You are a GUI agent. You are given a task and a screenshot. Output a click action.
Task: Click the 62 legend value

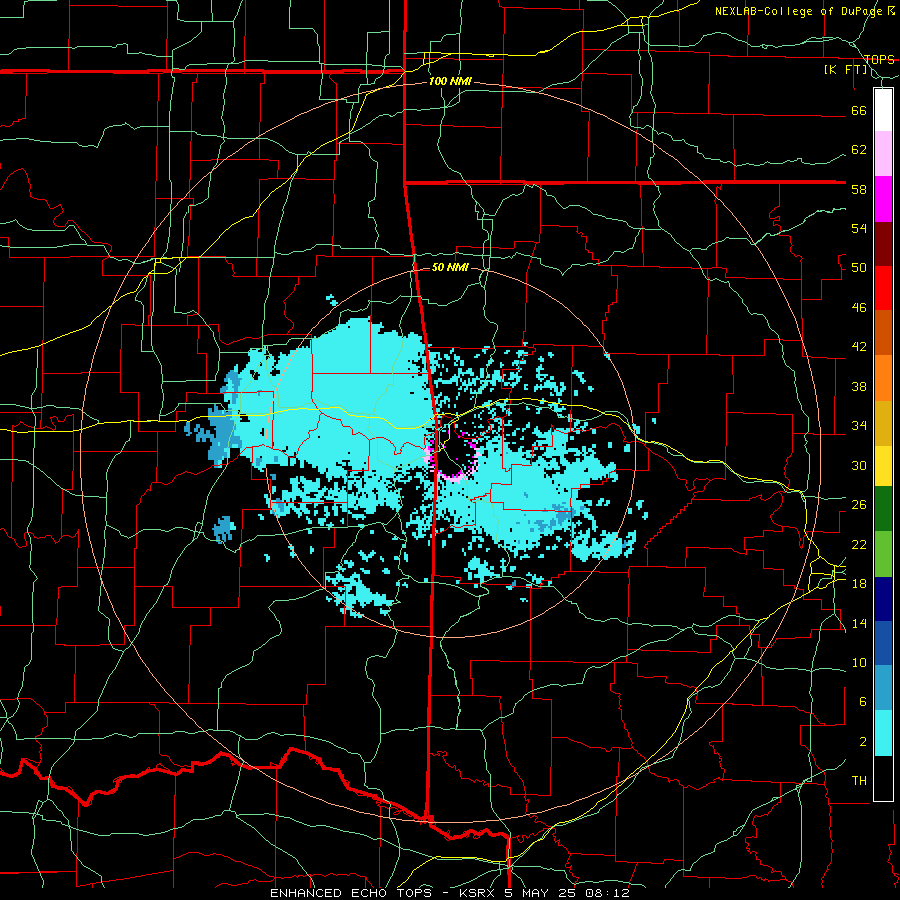point(859,150)
